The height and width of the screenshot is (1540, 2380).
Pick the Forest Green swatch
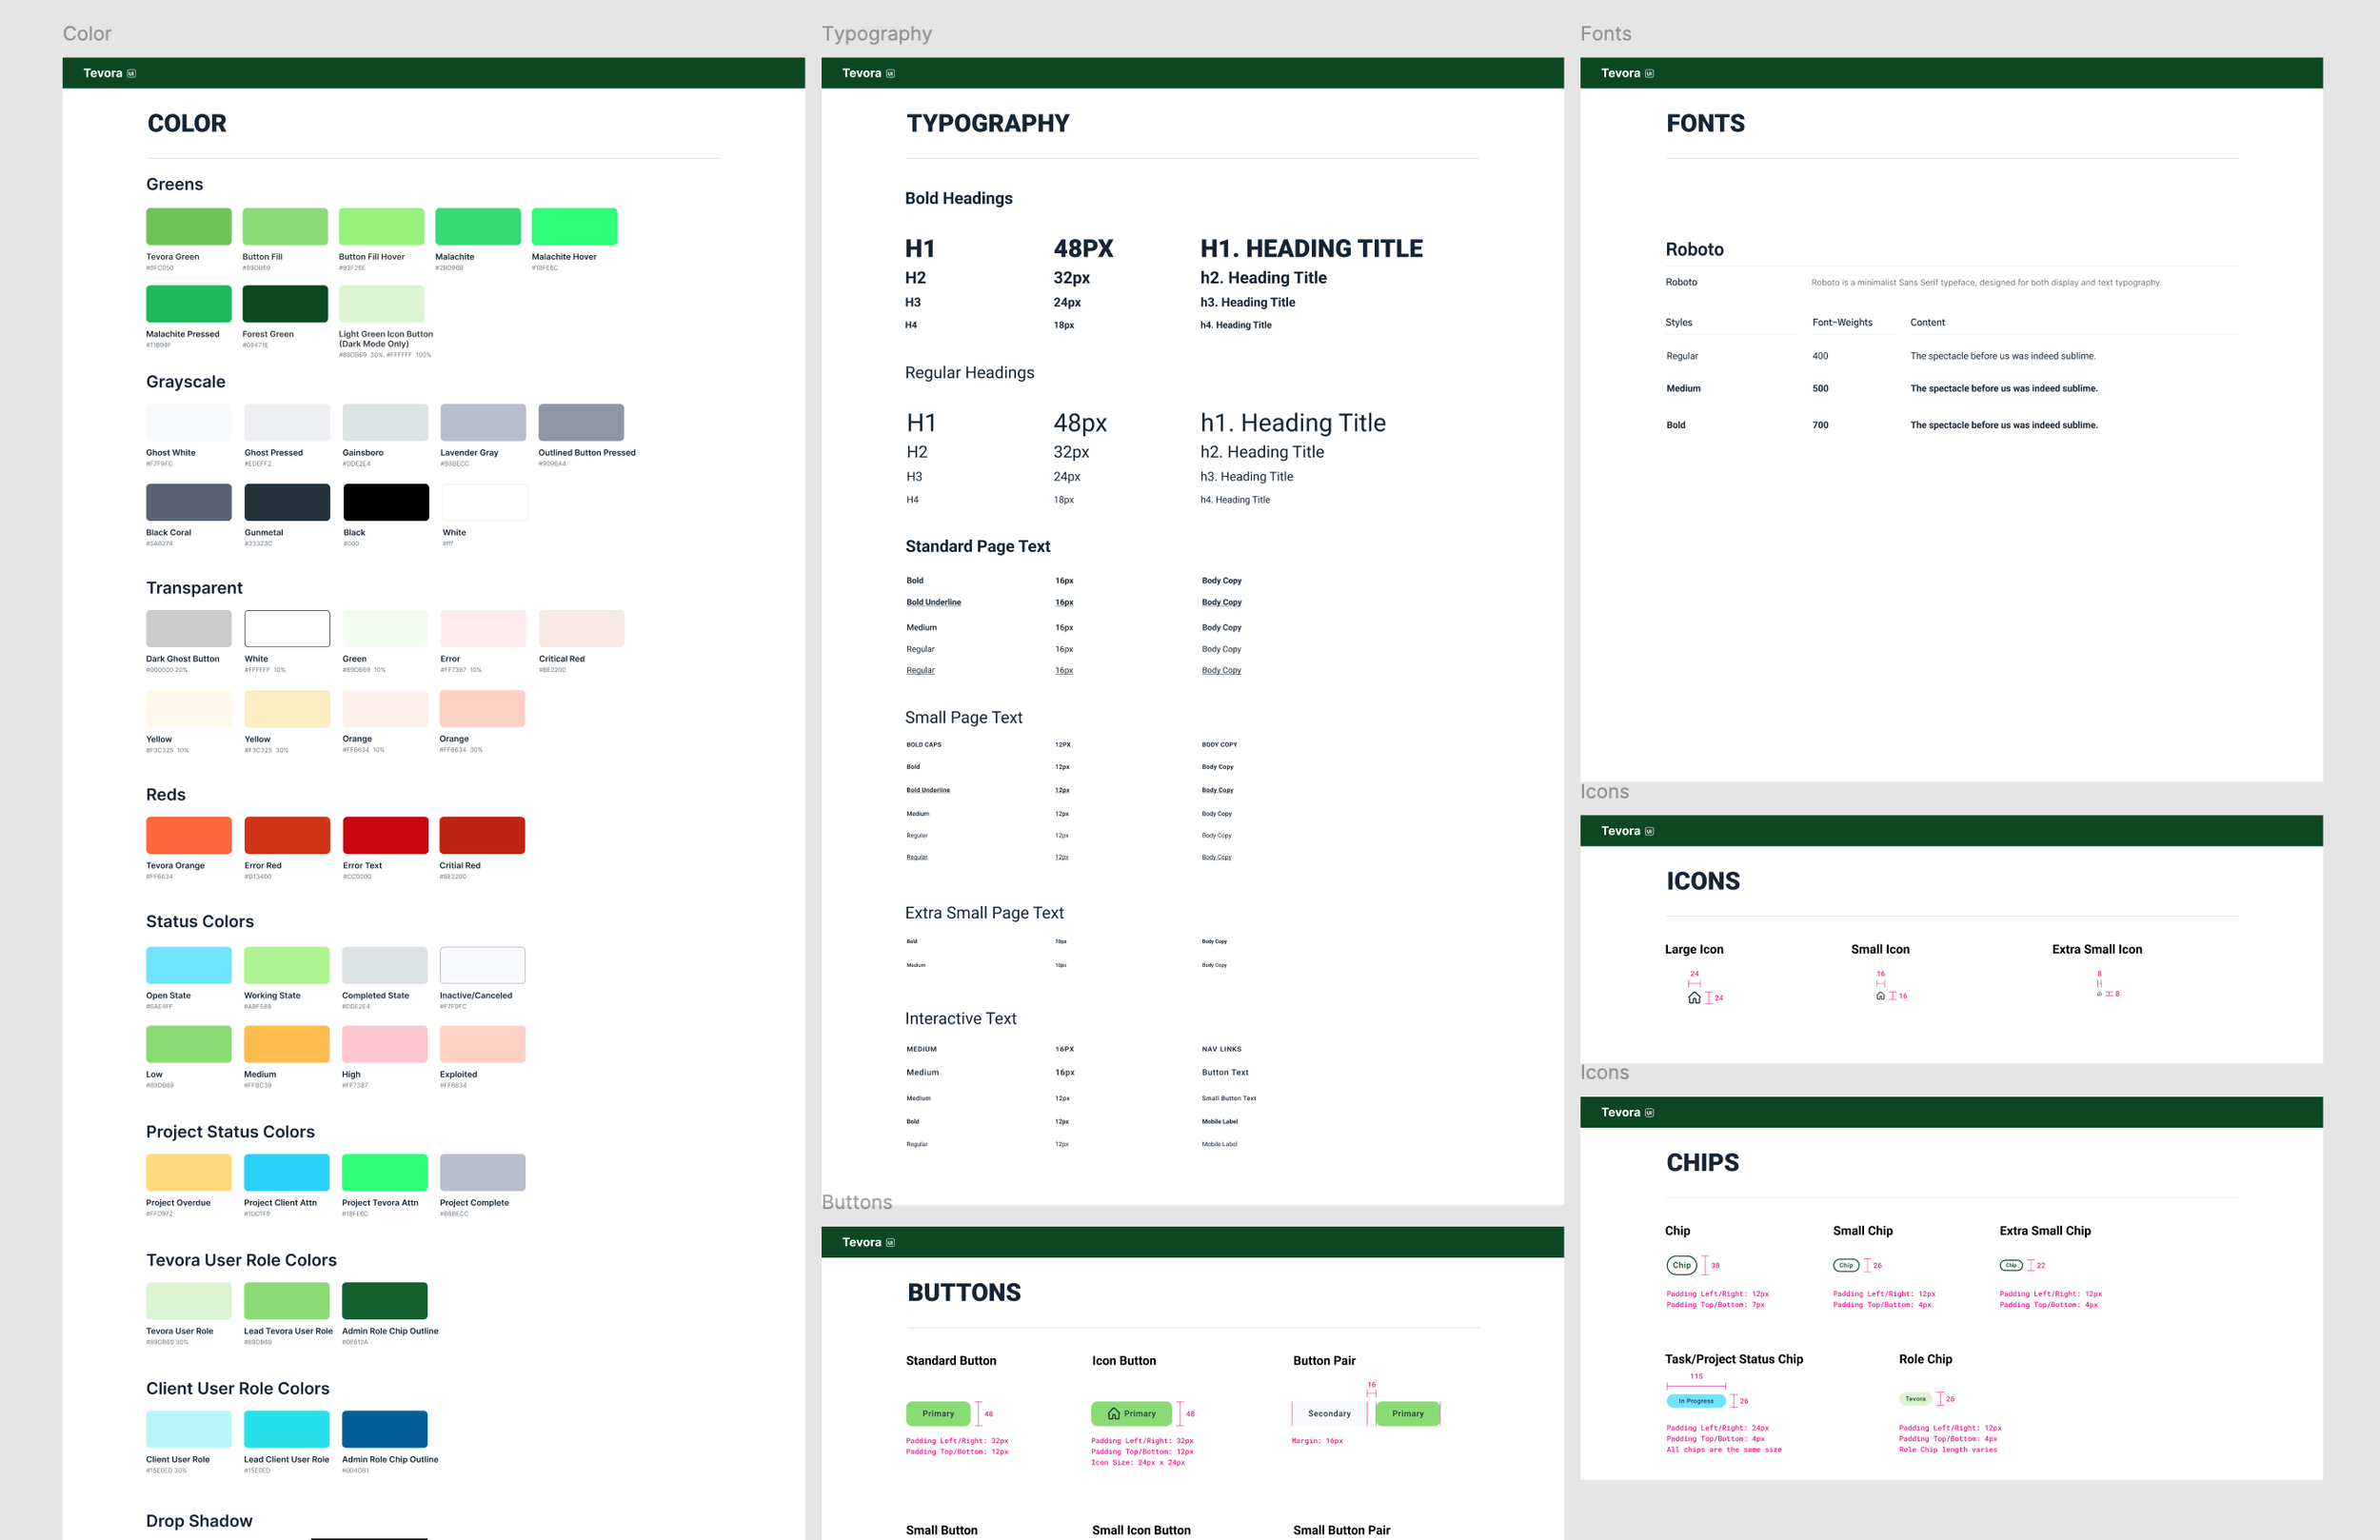[285, 304]
